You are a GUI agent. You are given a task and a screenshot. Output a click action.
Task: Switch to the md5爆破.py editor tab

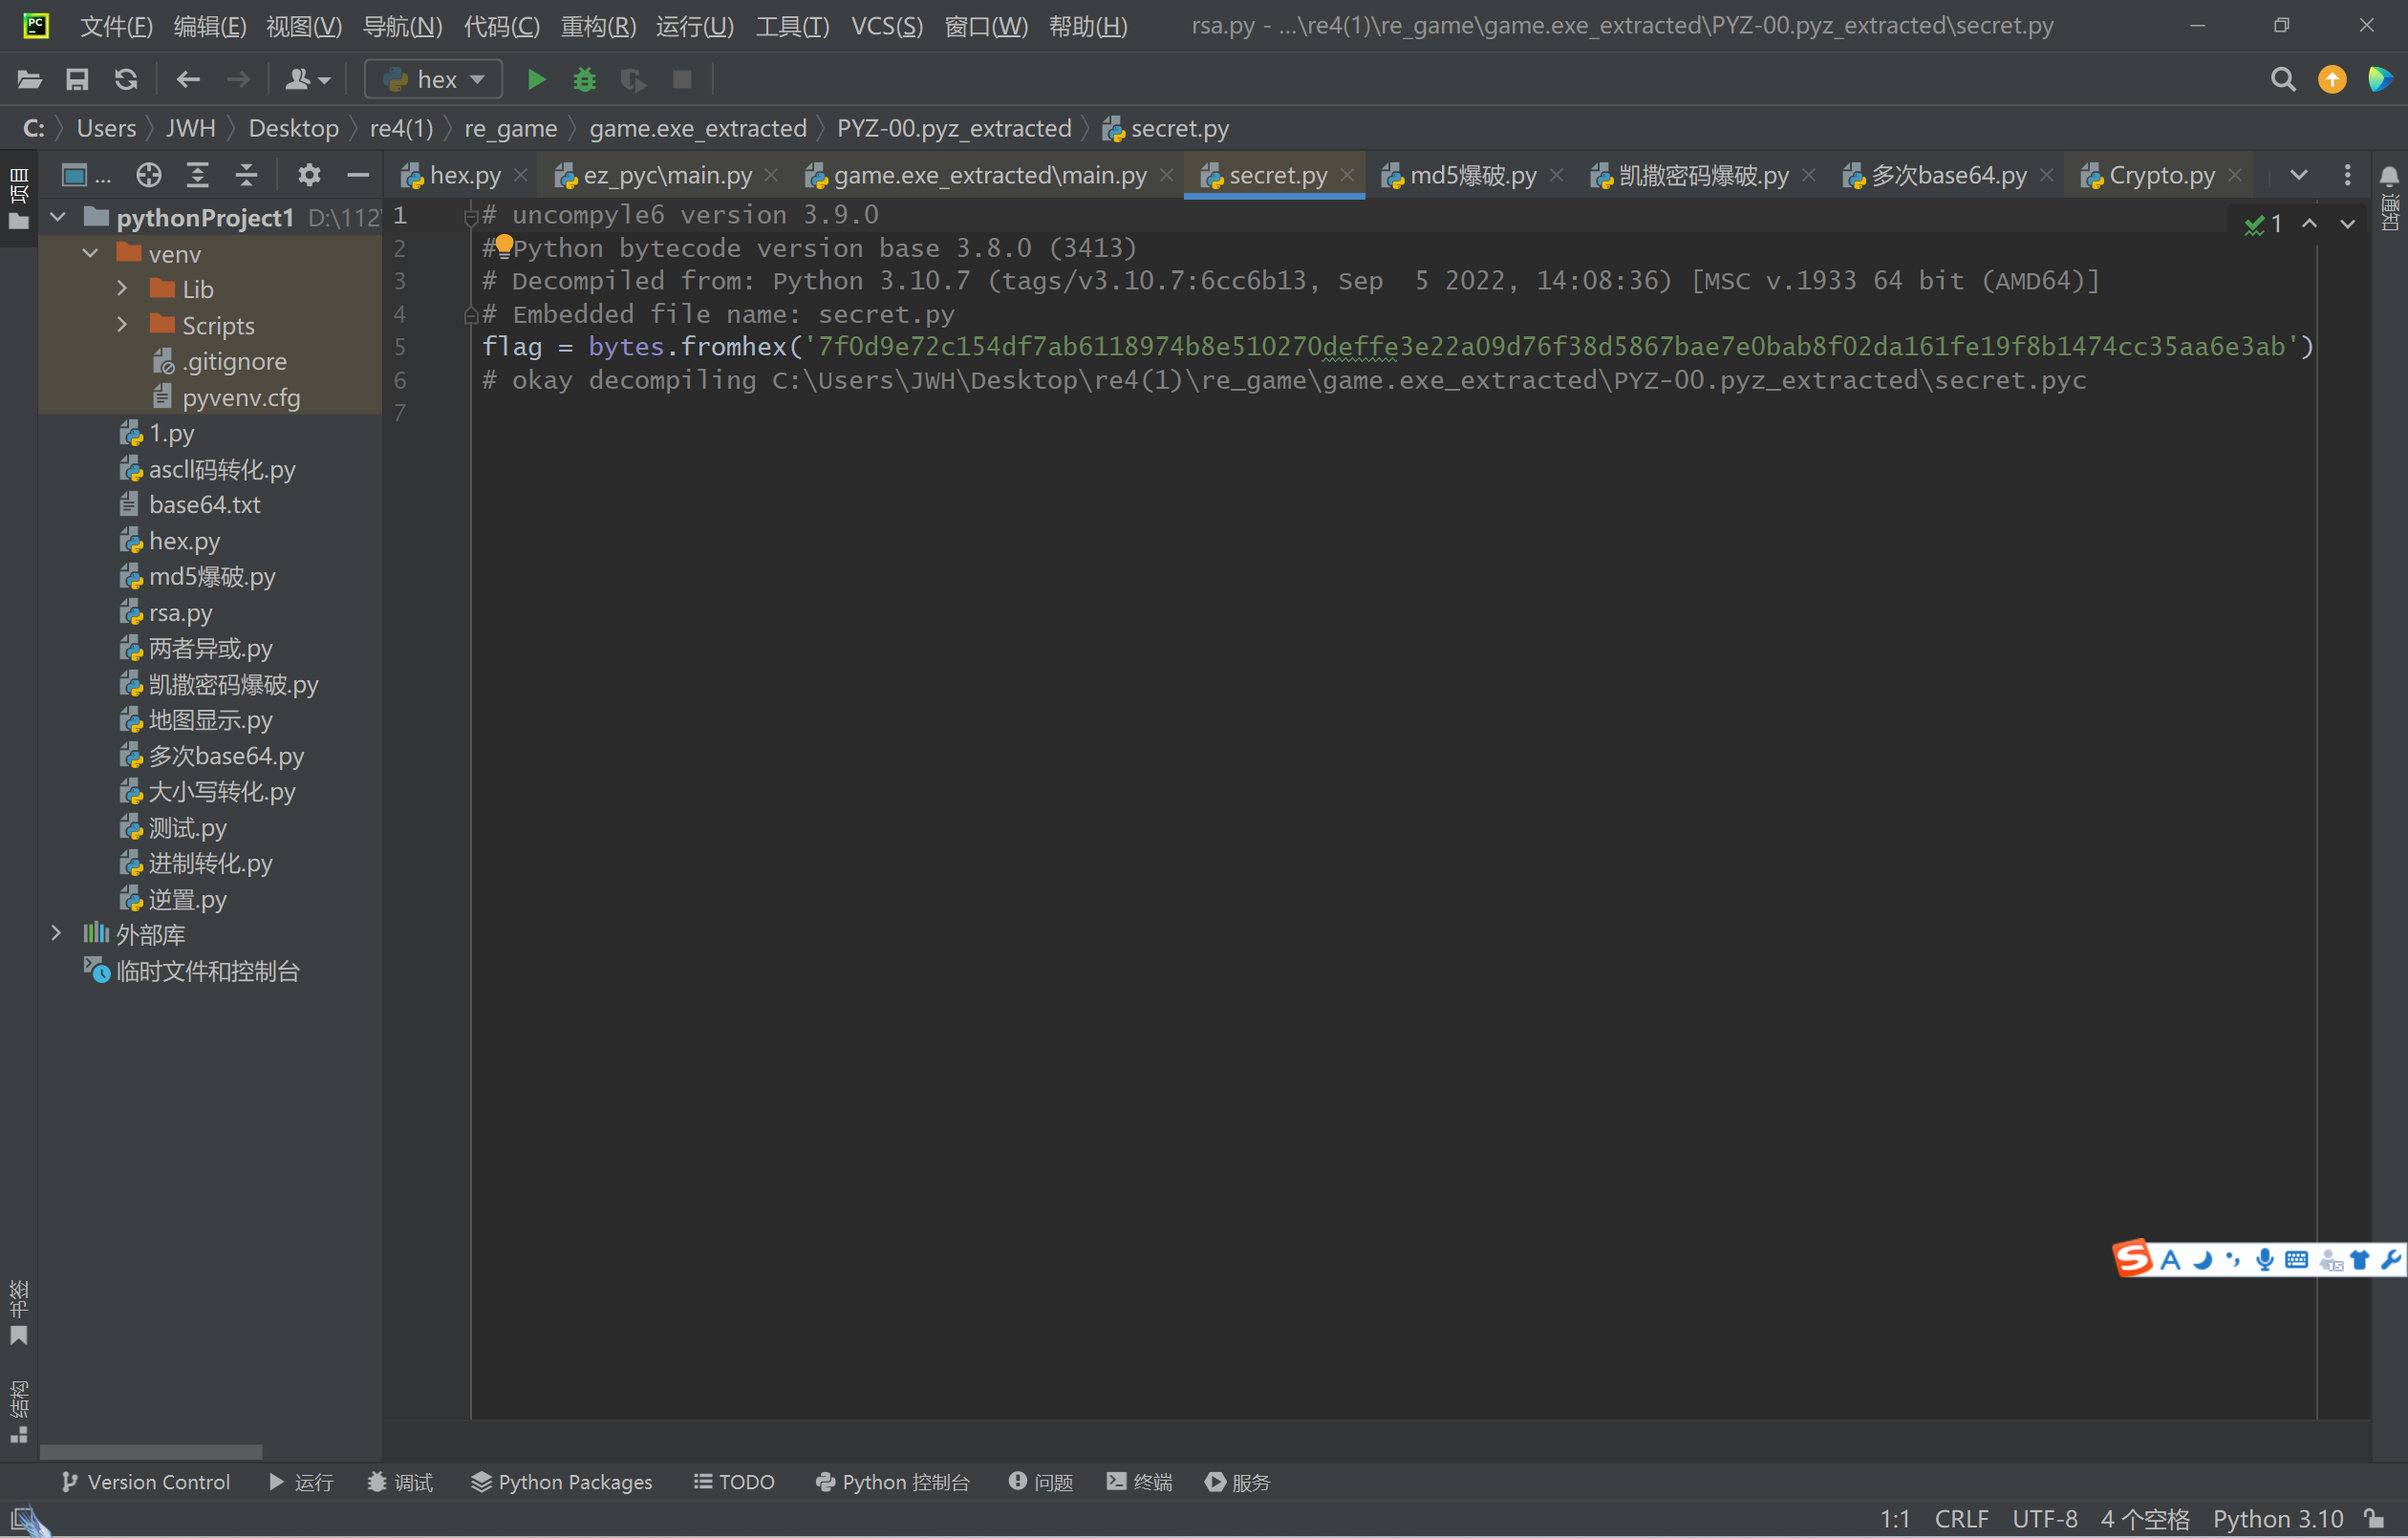click(1473, 176)
